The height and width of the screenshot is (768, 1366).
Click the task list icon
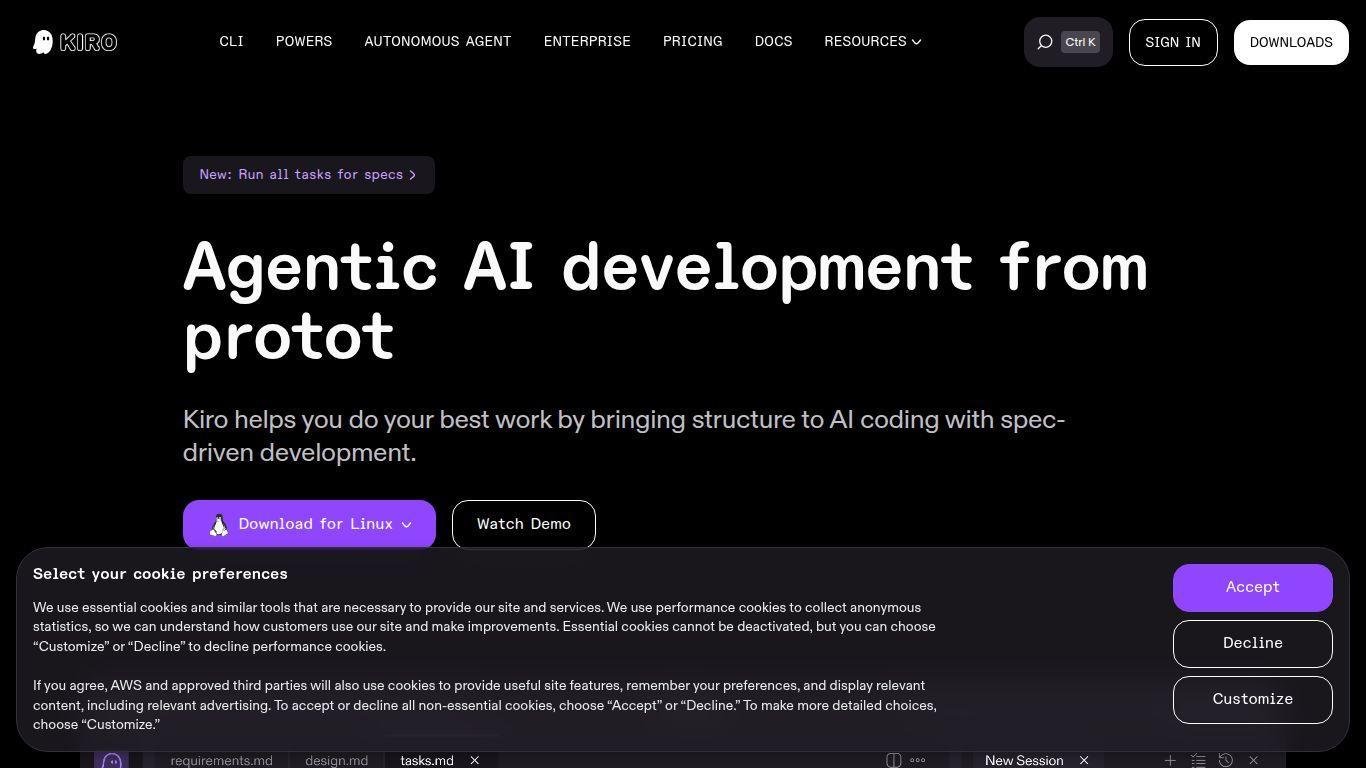coord(1198,761)
